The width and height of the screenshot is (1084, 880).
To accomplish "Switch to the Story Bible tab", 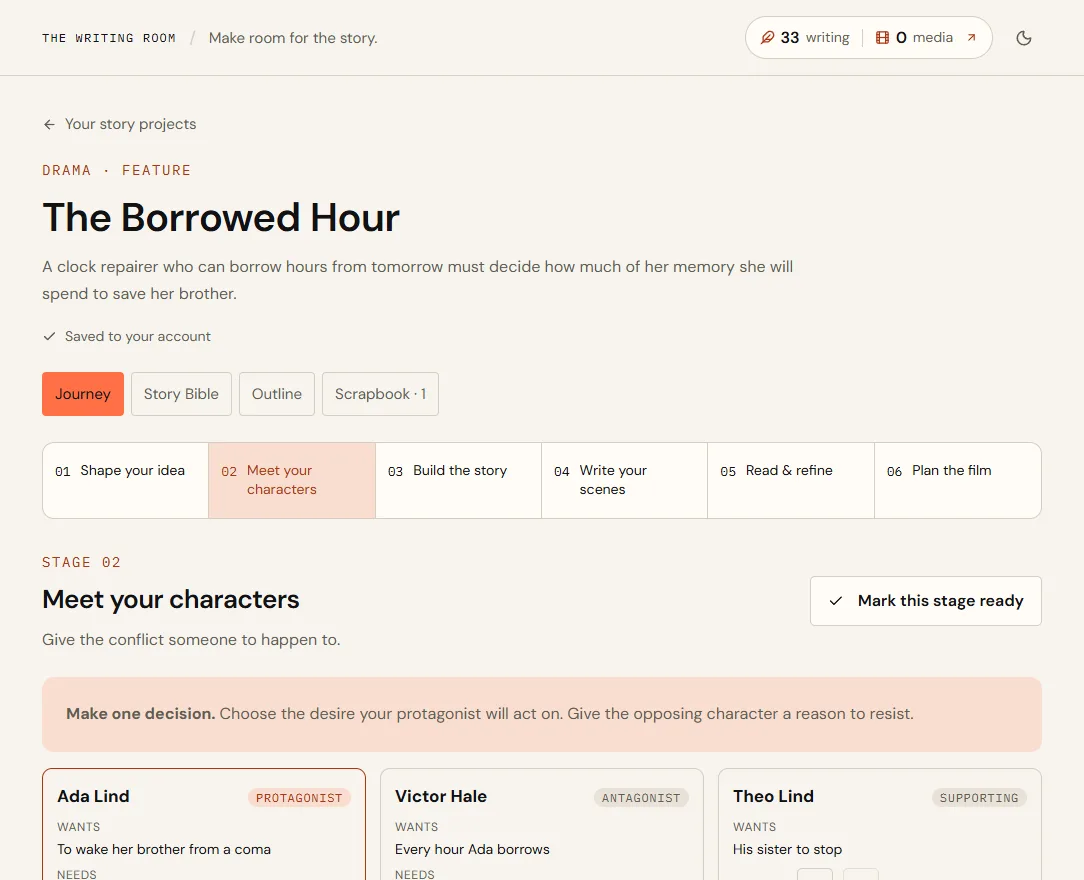I will point(181,394).
